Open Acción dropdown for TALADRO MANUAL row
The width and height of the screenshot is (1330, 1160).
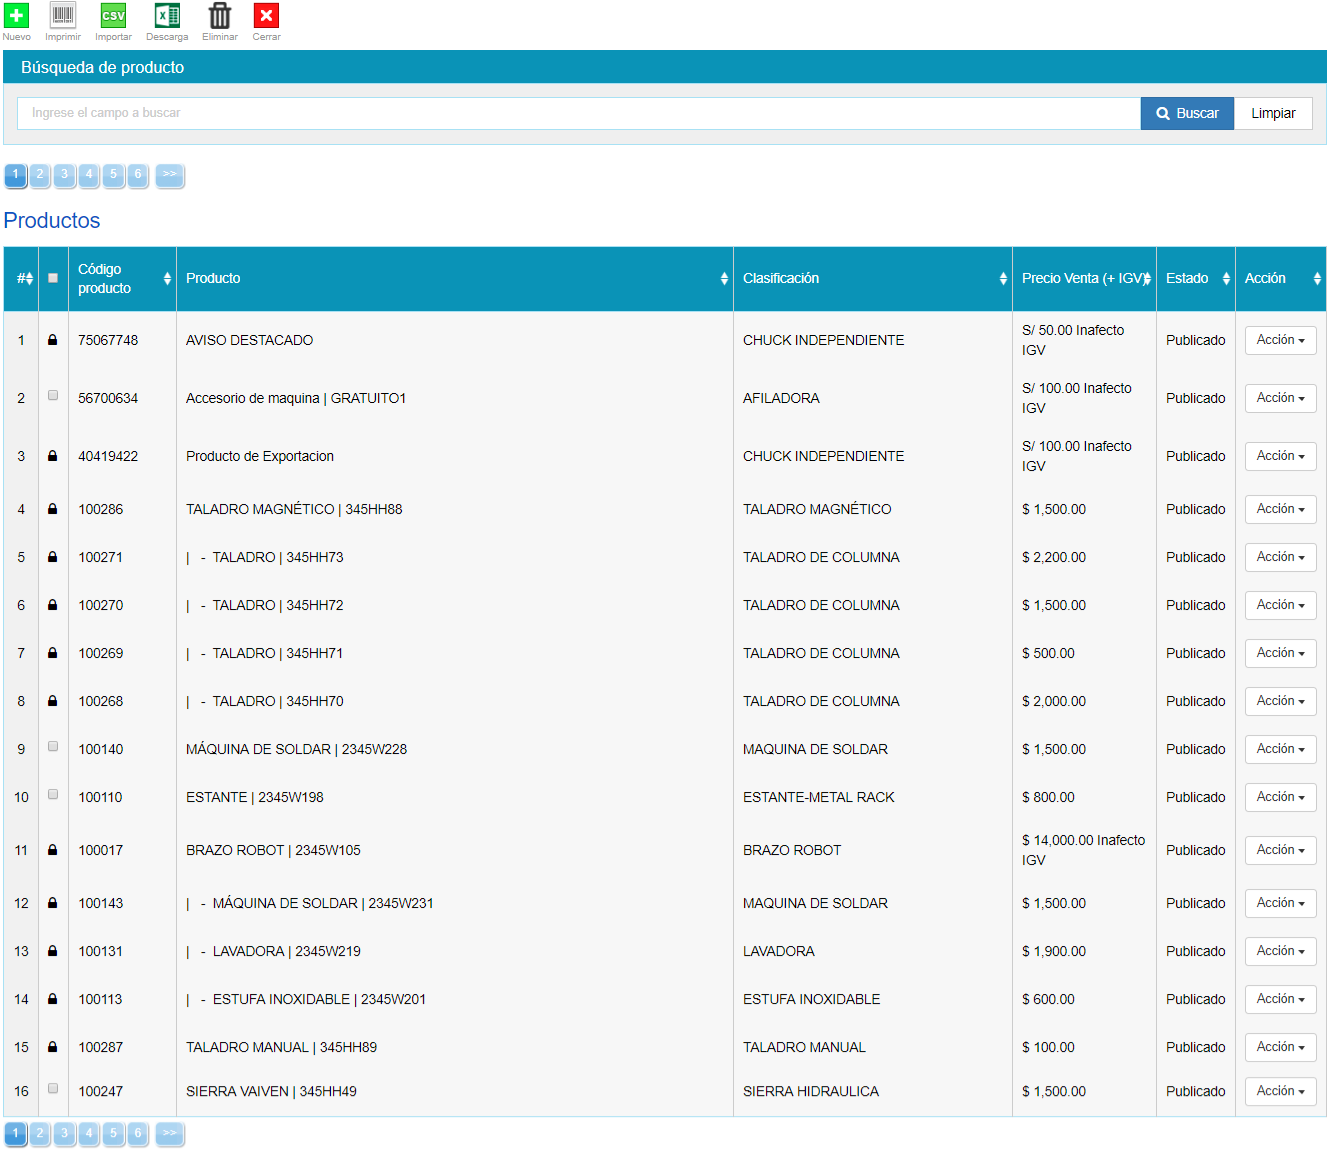[x=1280, y=1047]
